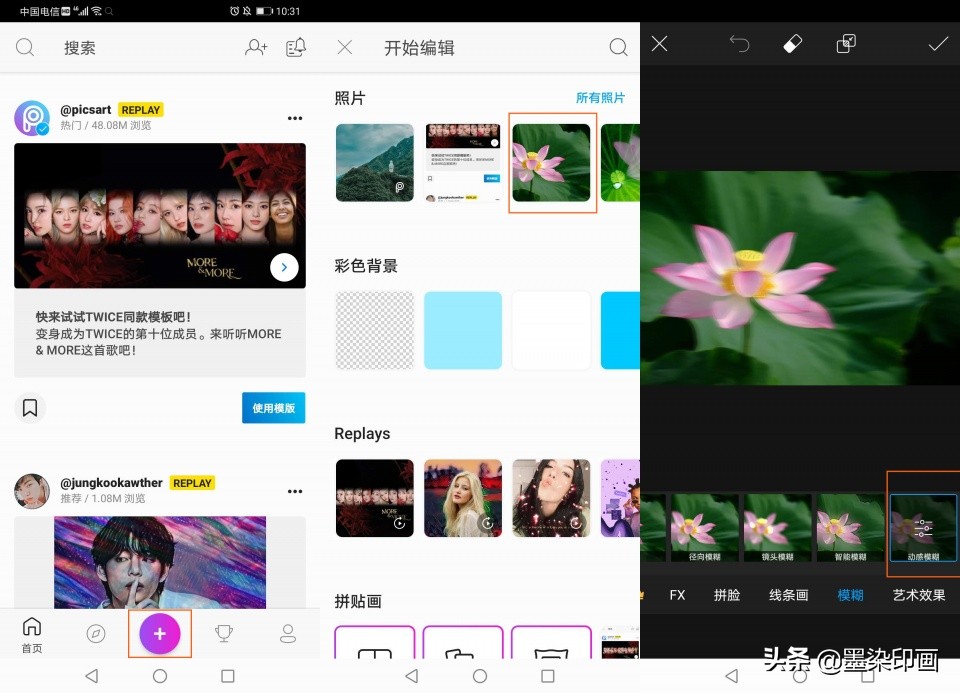Open the notifications bell icon

click(296, 47)
